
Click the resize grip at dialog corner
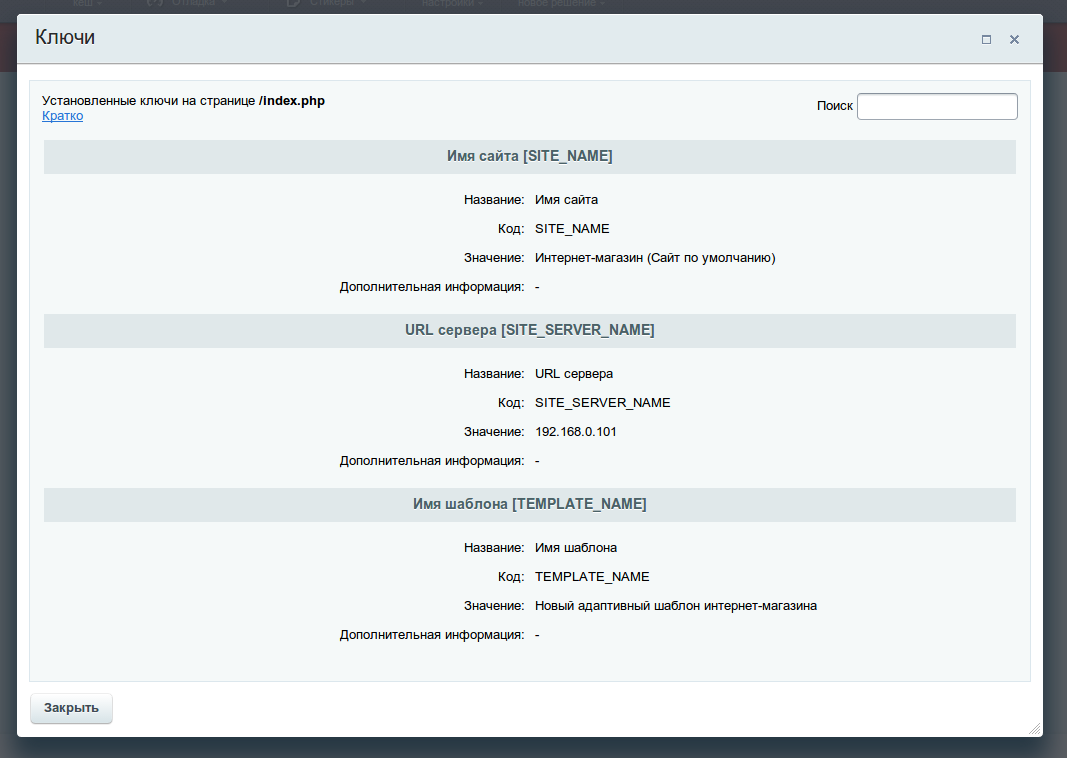pyautogui.click(x=1035, y=728)
